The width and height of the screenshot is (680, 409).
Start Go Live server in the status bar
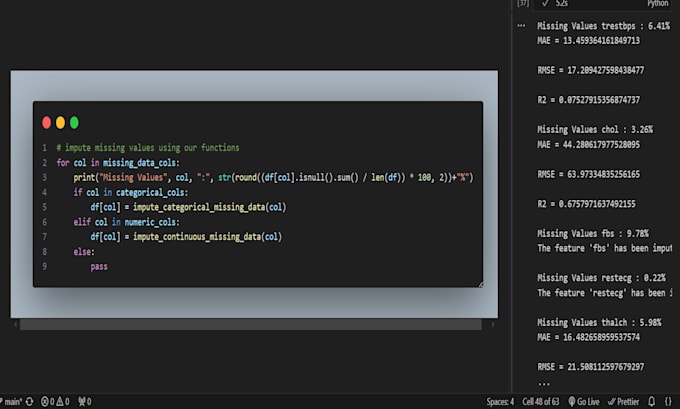[584, 402]
